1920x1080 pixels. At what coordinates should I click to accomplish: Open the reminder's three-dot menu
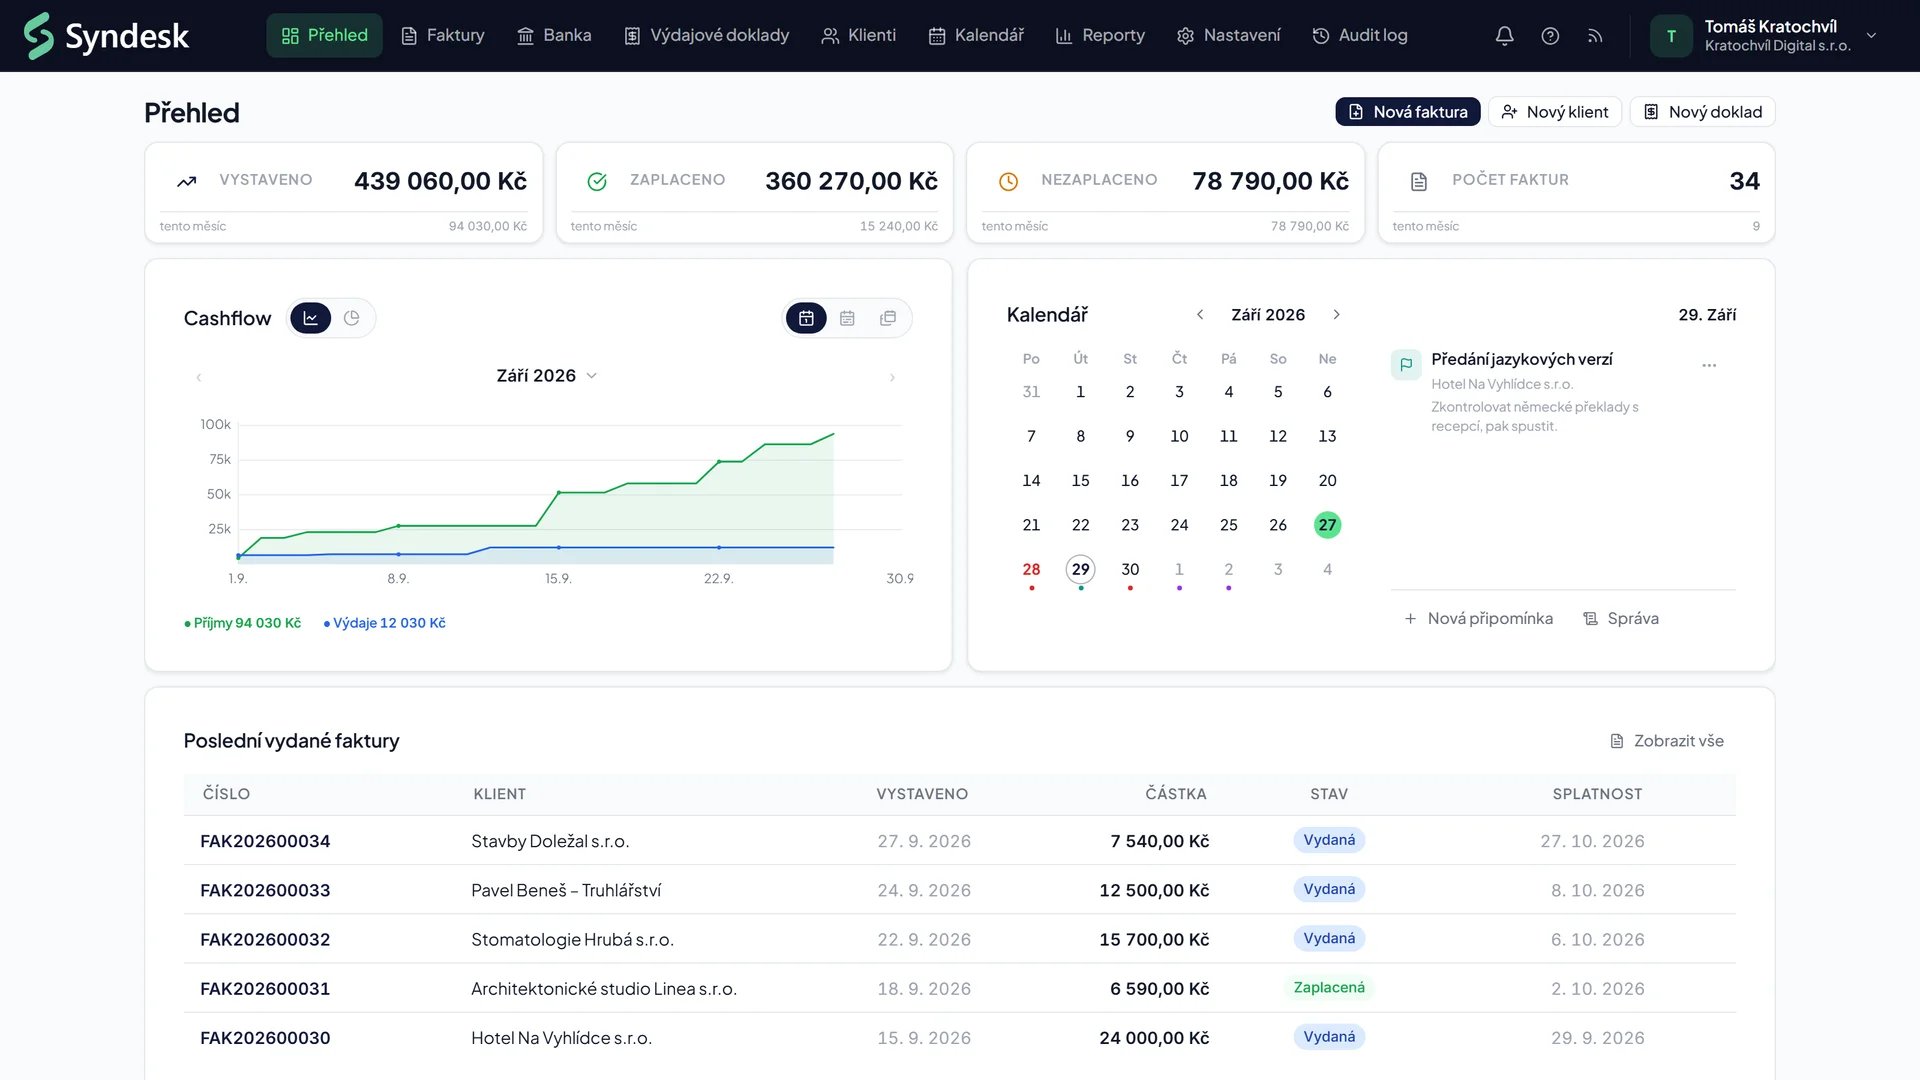pos(1709,365)
